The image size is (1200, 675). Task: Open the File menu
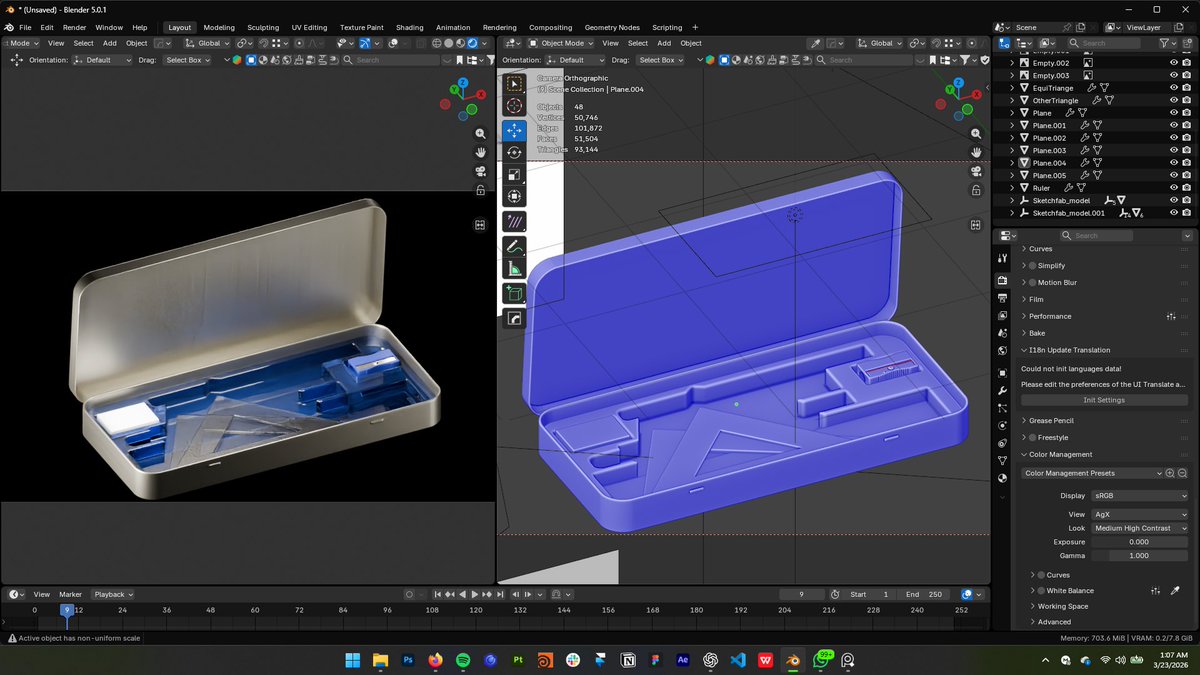tap(25, 28)
